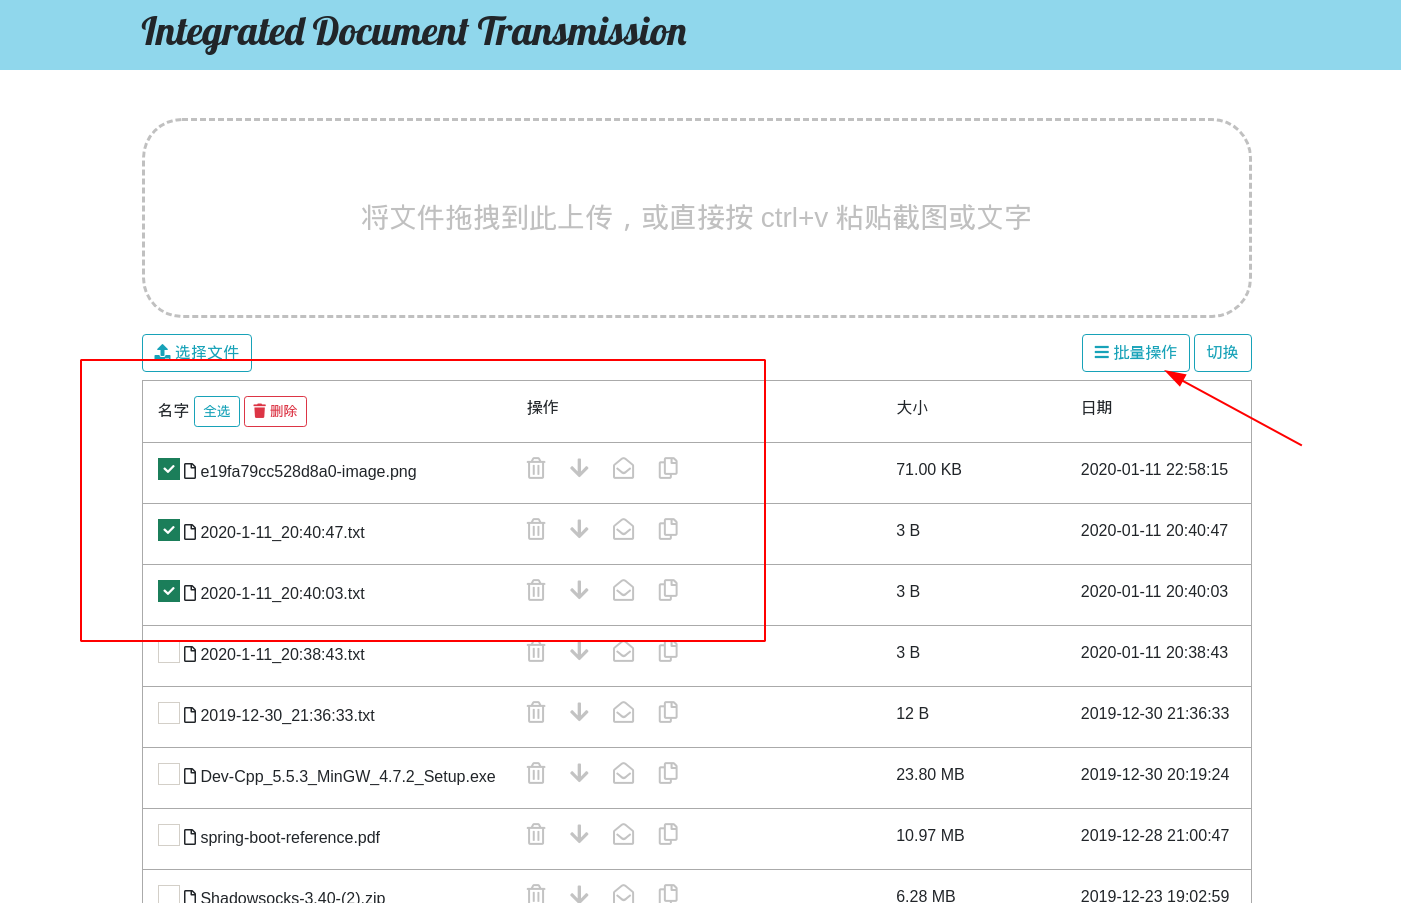Copy link icon for 2020-1-11_20:38:43.txt
This screenshot has width=1401, height=903.
click(668, 652)
